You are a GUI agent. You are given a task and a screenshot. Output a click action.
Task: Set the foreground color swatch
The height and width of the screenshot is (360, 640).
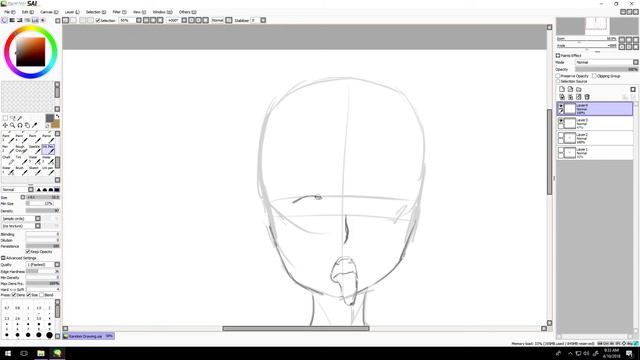[x=49, y=118]
